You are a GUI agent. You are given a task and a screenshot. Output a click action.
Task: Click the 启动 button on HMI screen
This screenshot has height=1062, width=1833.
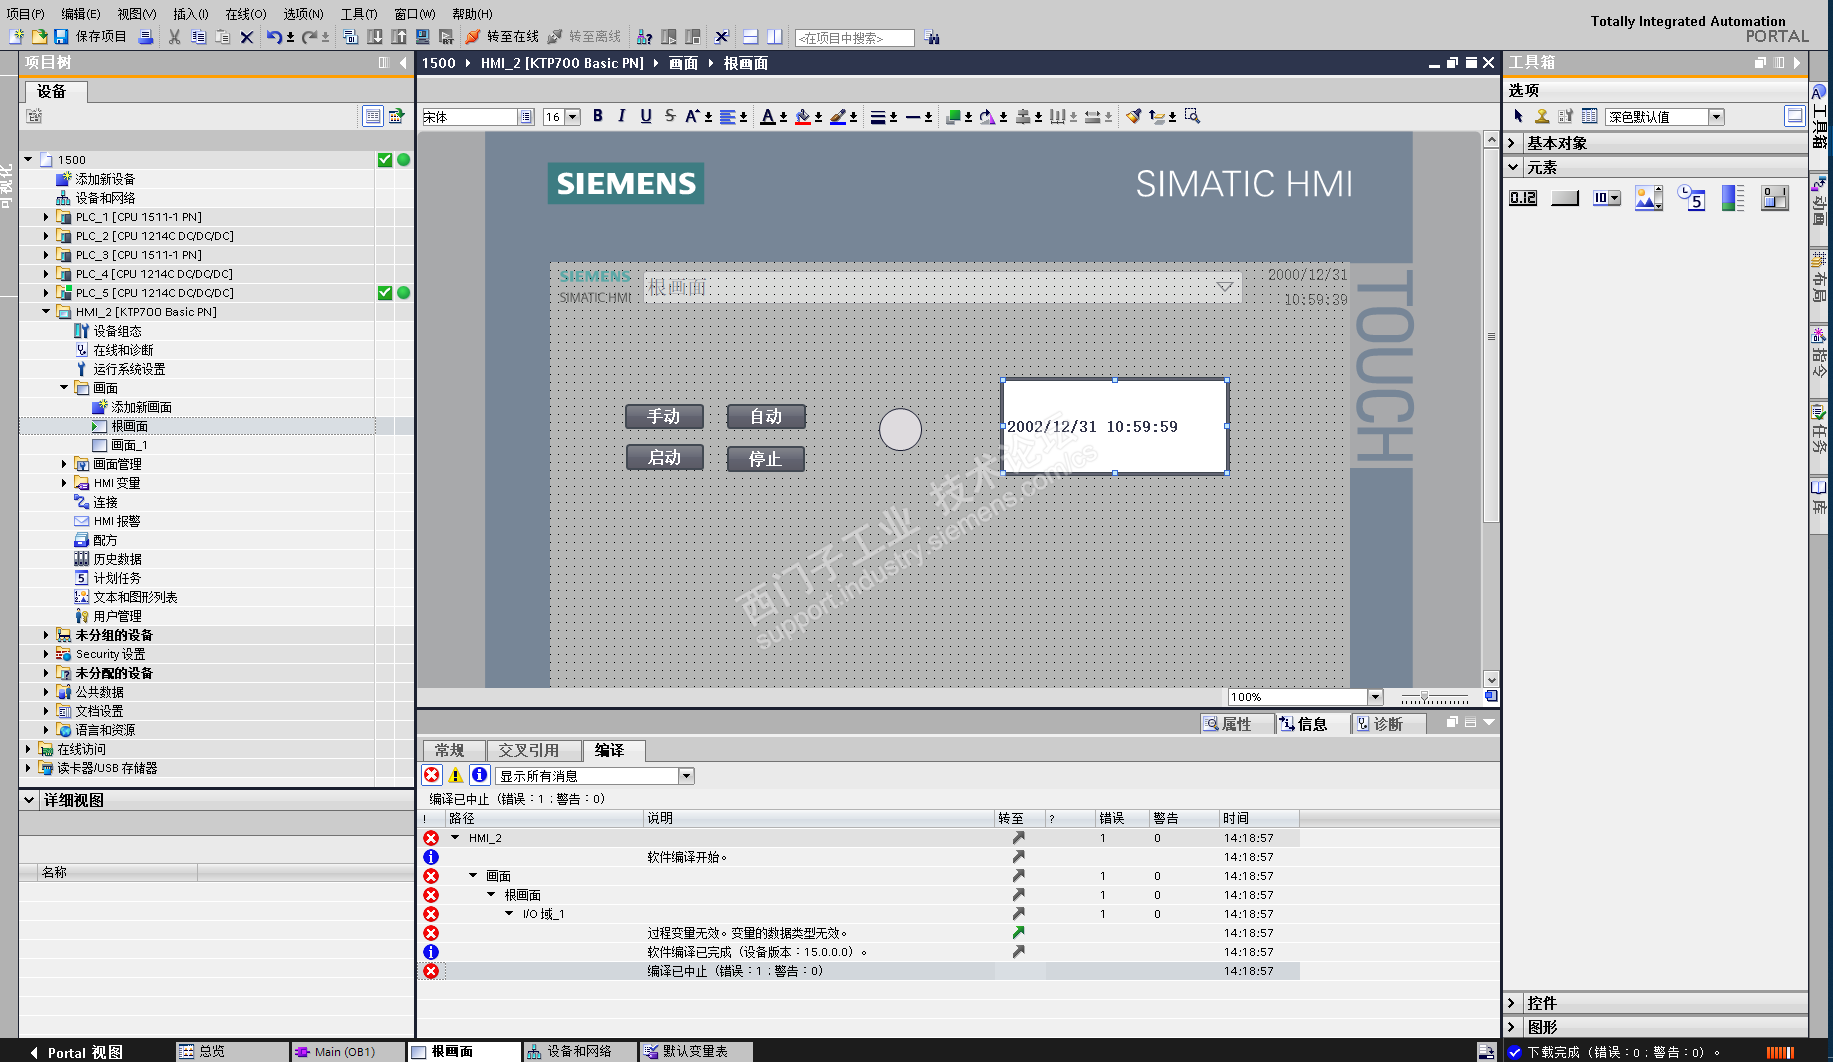(x=664, y=458)
